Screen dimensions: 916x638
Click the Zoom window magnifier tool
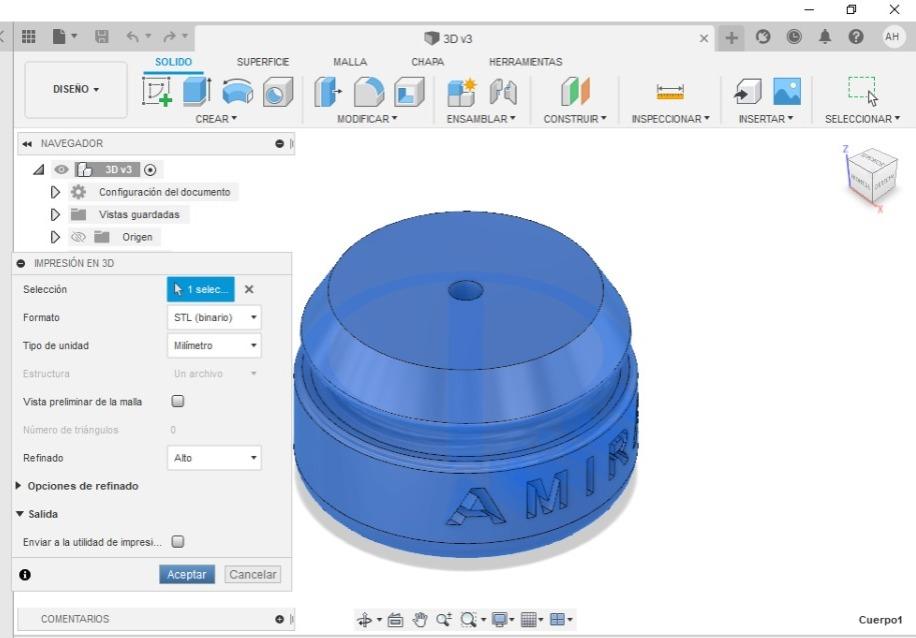pyautogui.click(x=443, y=619)
